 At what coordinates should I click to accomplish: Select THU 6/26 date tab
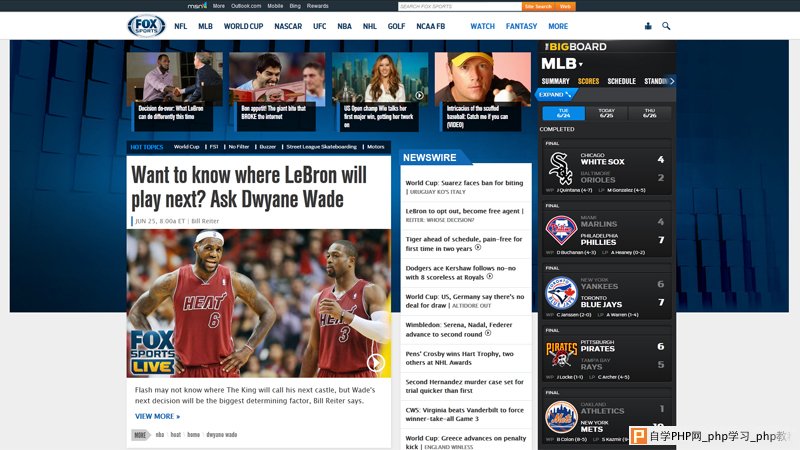(649, 113)
